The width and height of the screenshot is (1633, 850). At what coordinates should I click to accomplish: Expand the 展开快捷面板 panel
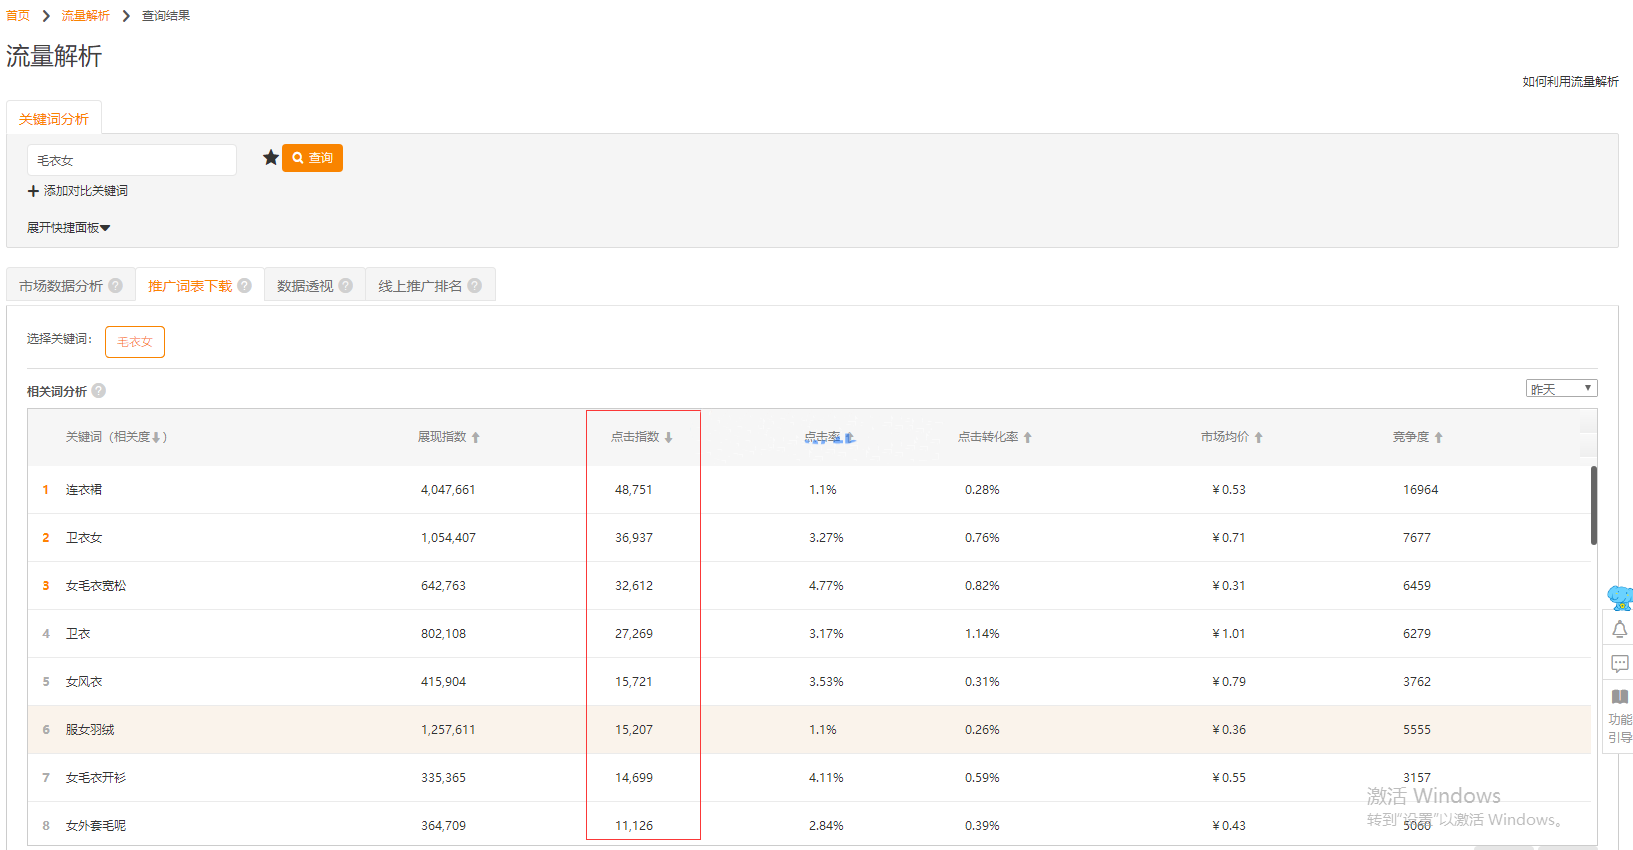point(68,228)
